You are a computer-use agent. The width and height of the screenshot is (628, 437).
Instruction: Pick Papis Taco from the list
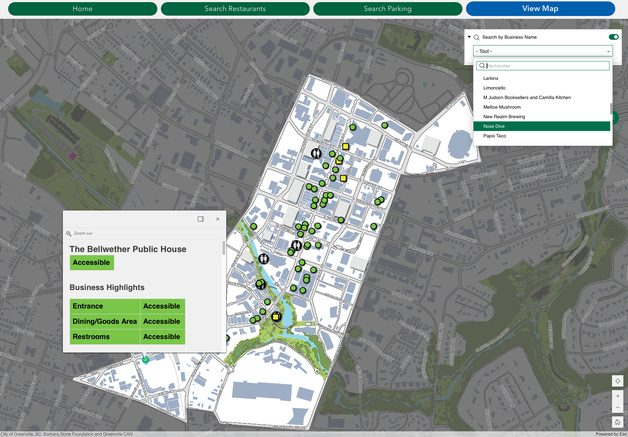coord(495,136)
